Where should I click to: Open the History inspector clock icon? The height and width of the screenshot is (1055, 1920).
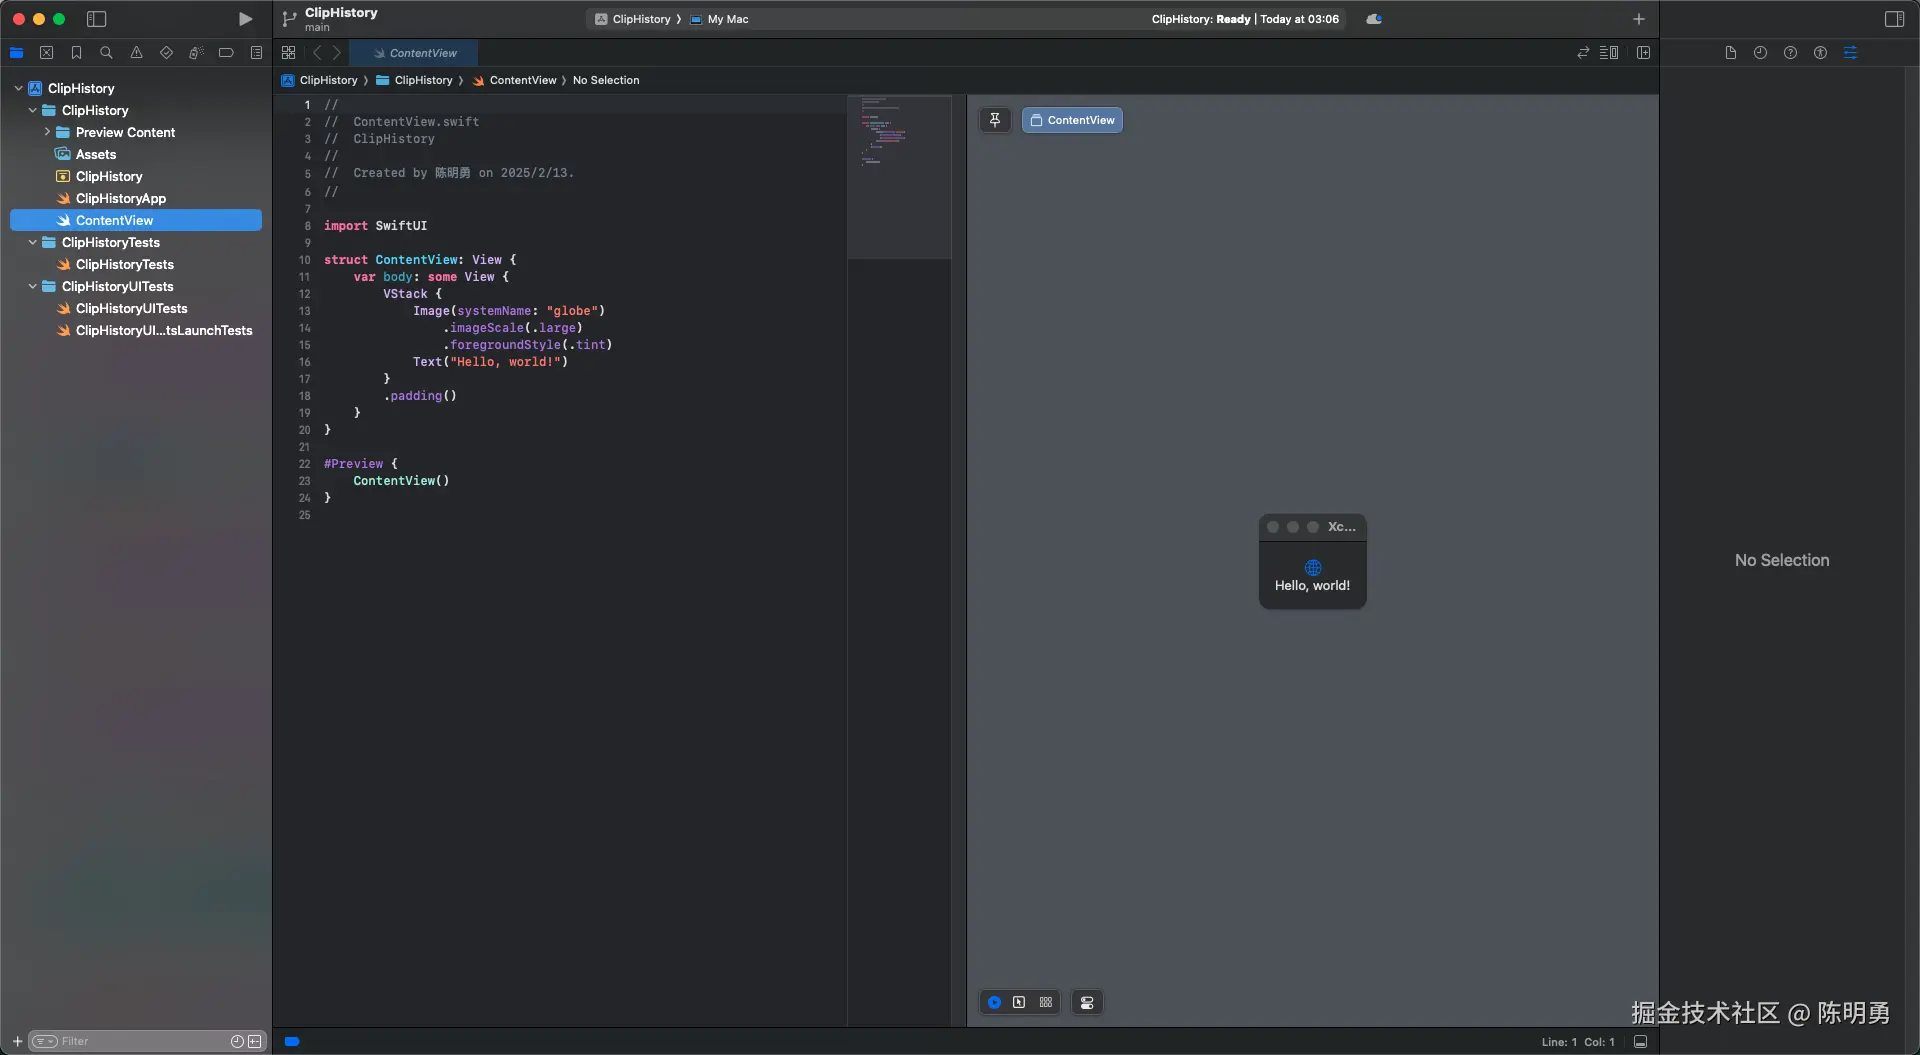coord(1760,53)
